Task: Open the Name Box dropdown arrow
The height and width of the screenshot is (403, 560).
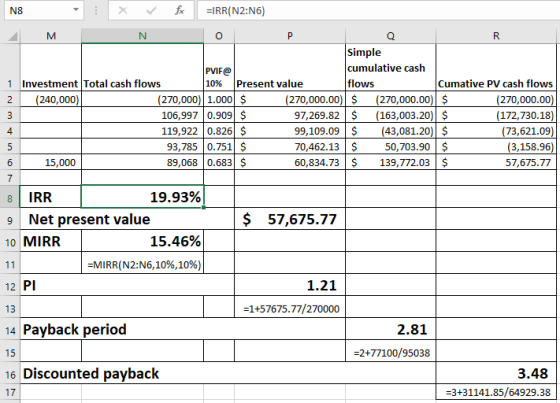Action: [x=76, y=10]
